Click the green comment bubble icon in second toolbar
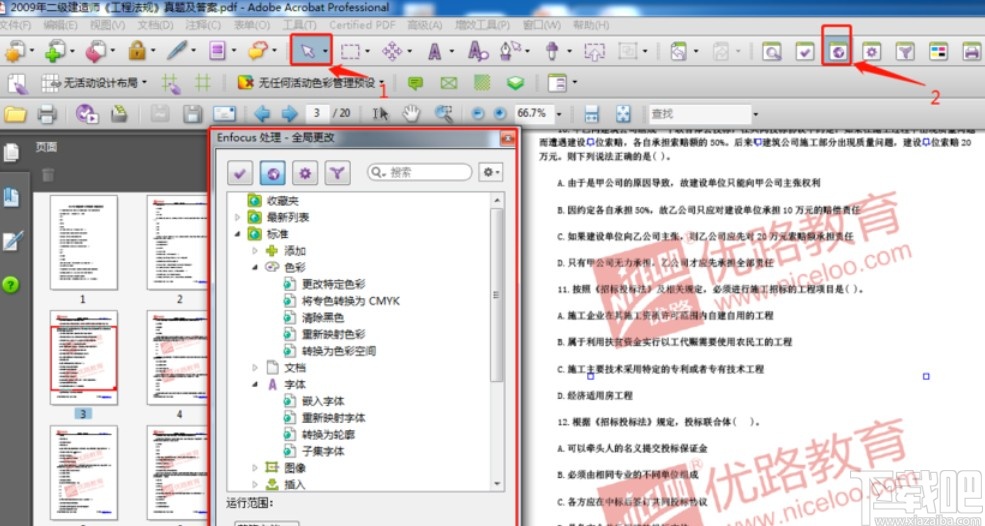985x526 pixels. coord(415,82)
